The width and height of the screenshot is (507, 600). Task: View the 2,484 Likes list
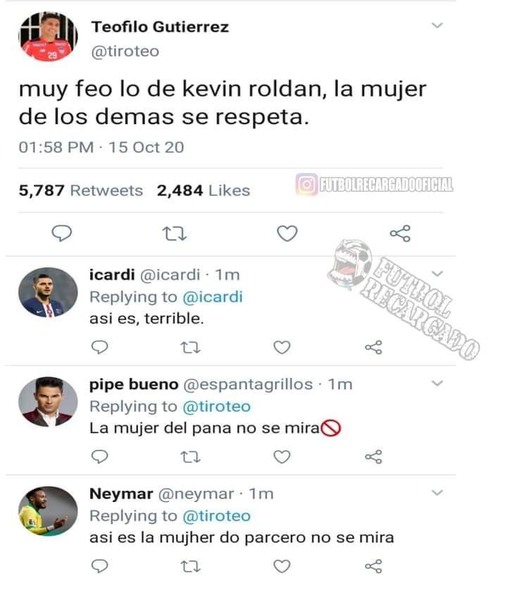point(203,191)
